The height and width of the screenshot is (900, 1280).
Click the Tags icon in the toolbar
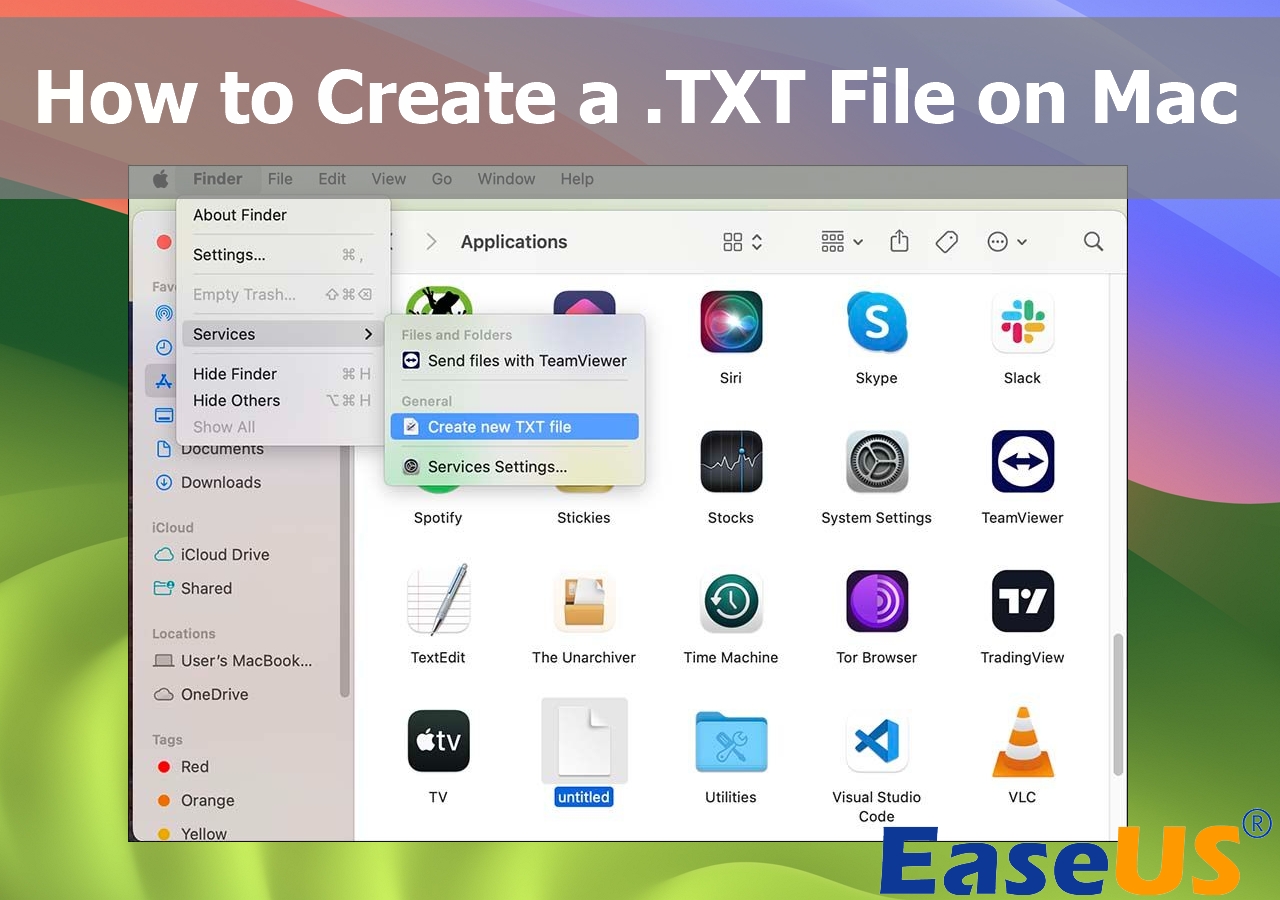click(x=946, y=241)
